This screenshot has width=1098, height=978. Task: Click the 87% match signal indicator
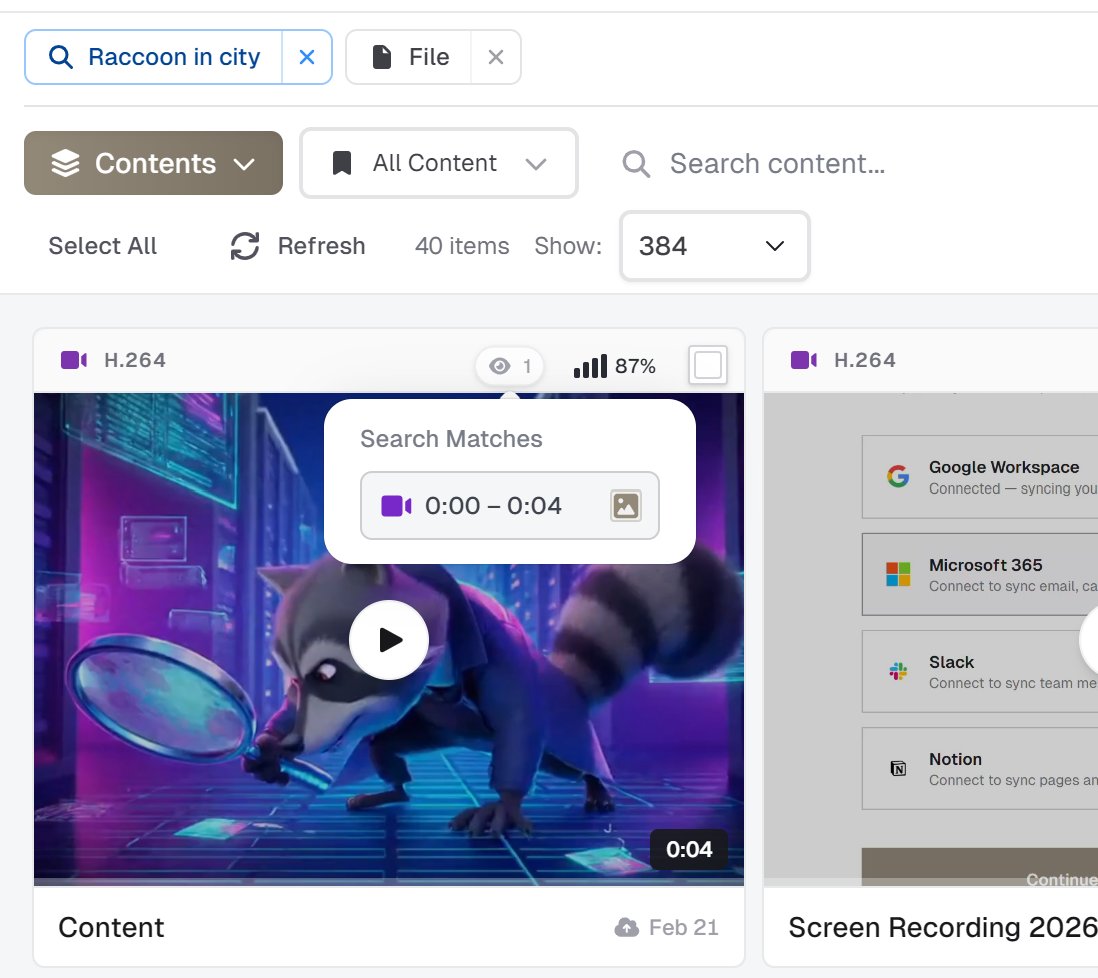(x=614, y=365)
